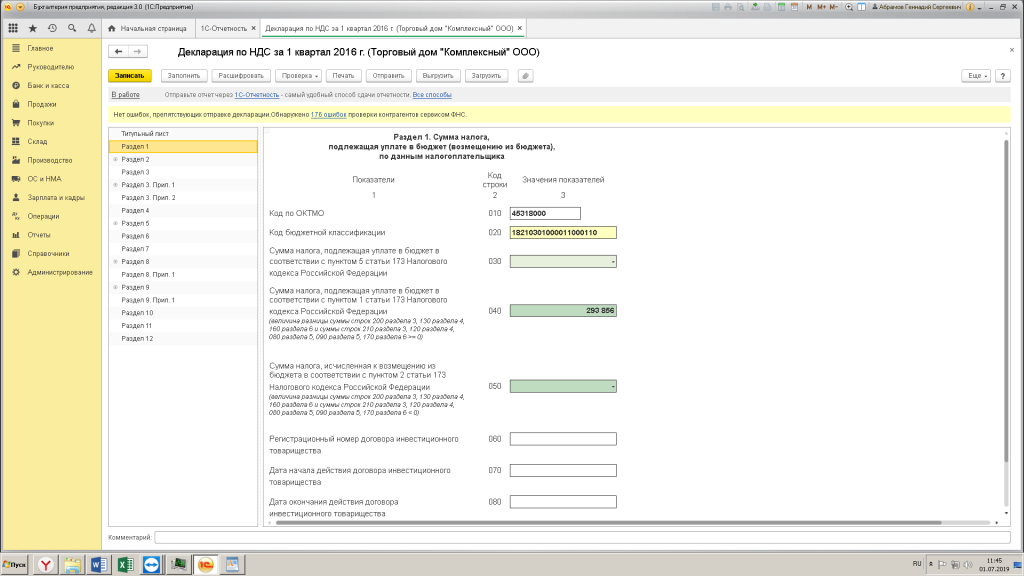
Task: Open TeamViewer from the taskbar
Action: click(151, 564)
